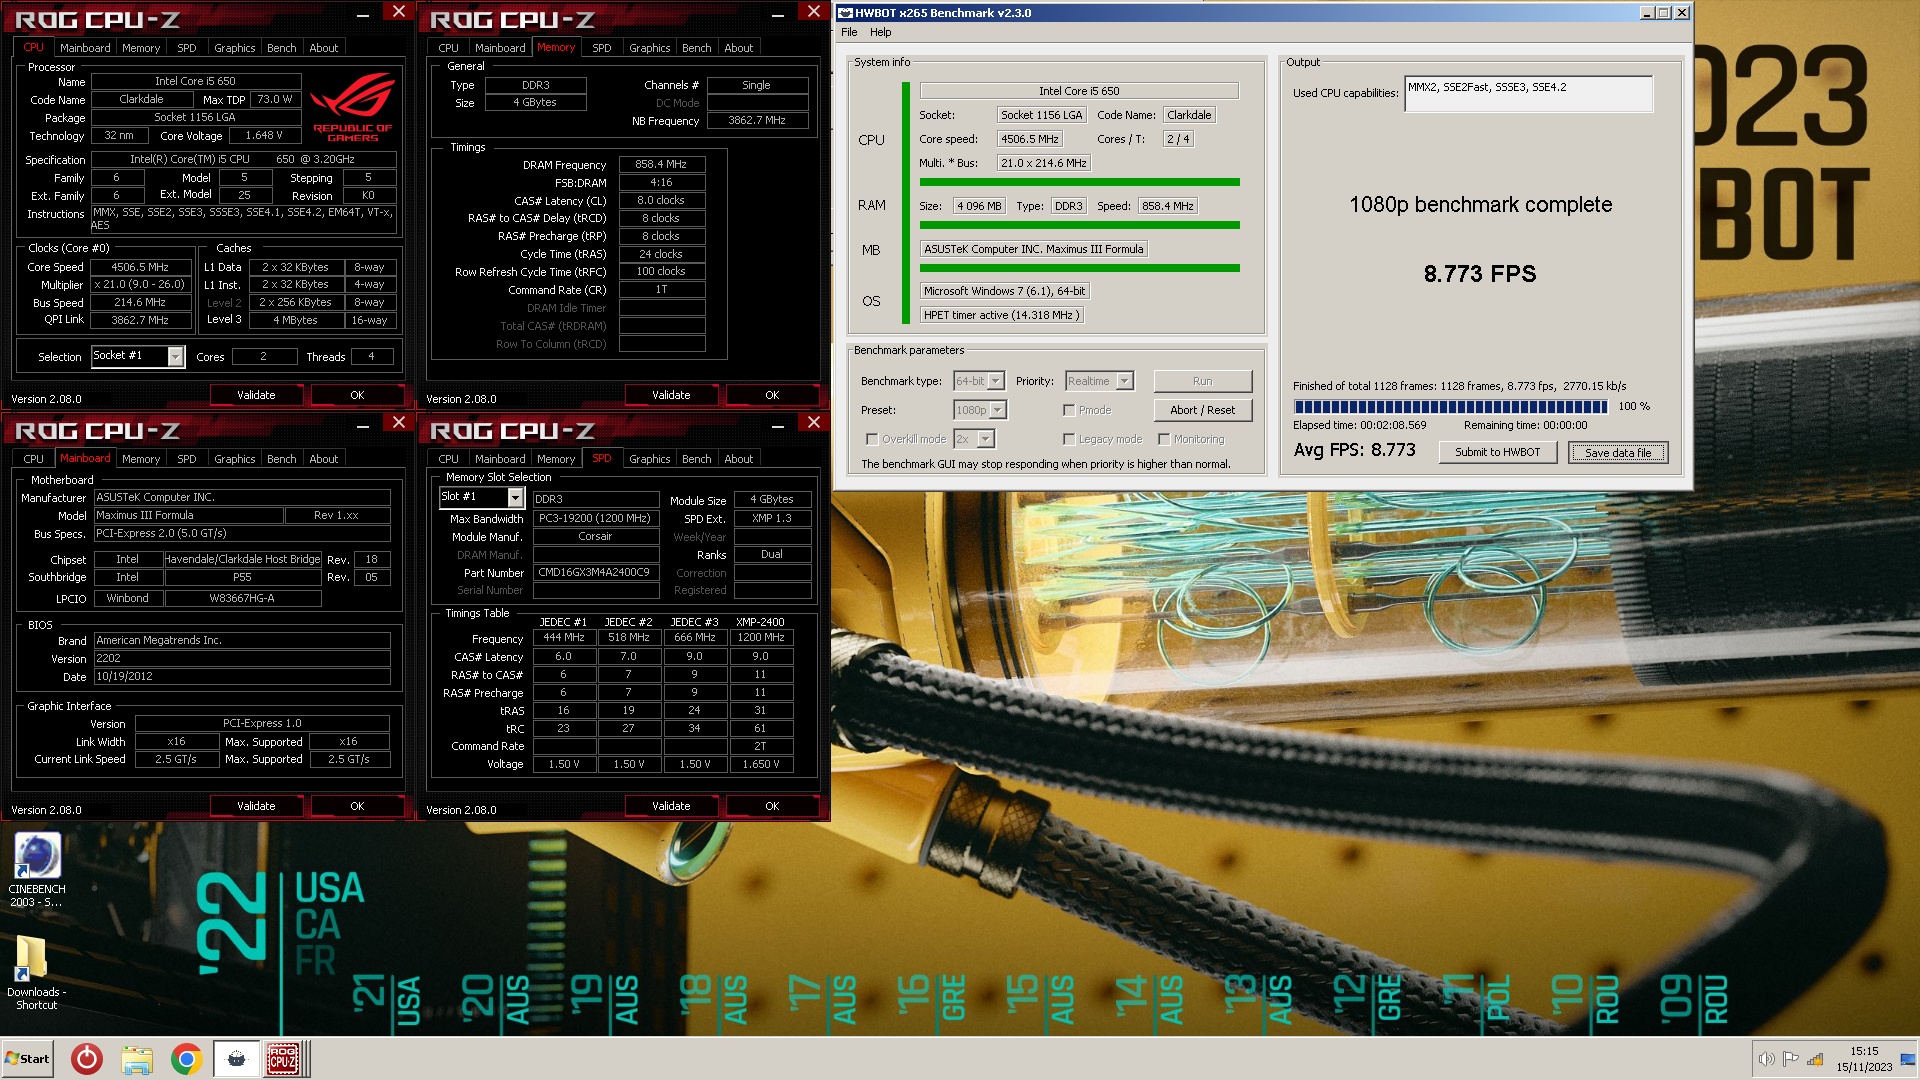
Task: Open the CINEBENCH 2003 desktop shortcut
Action: 37,868
